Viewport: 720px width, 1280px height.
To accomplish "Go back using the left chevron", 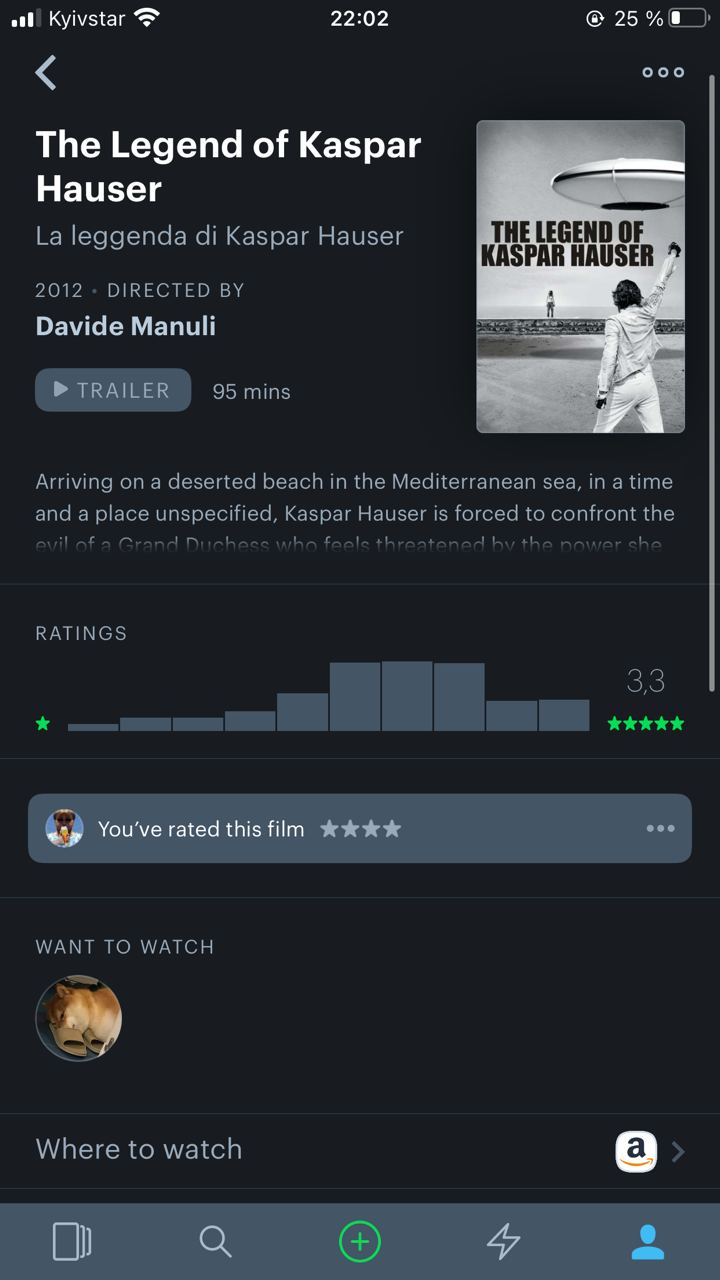I will [46, 73].
